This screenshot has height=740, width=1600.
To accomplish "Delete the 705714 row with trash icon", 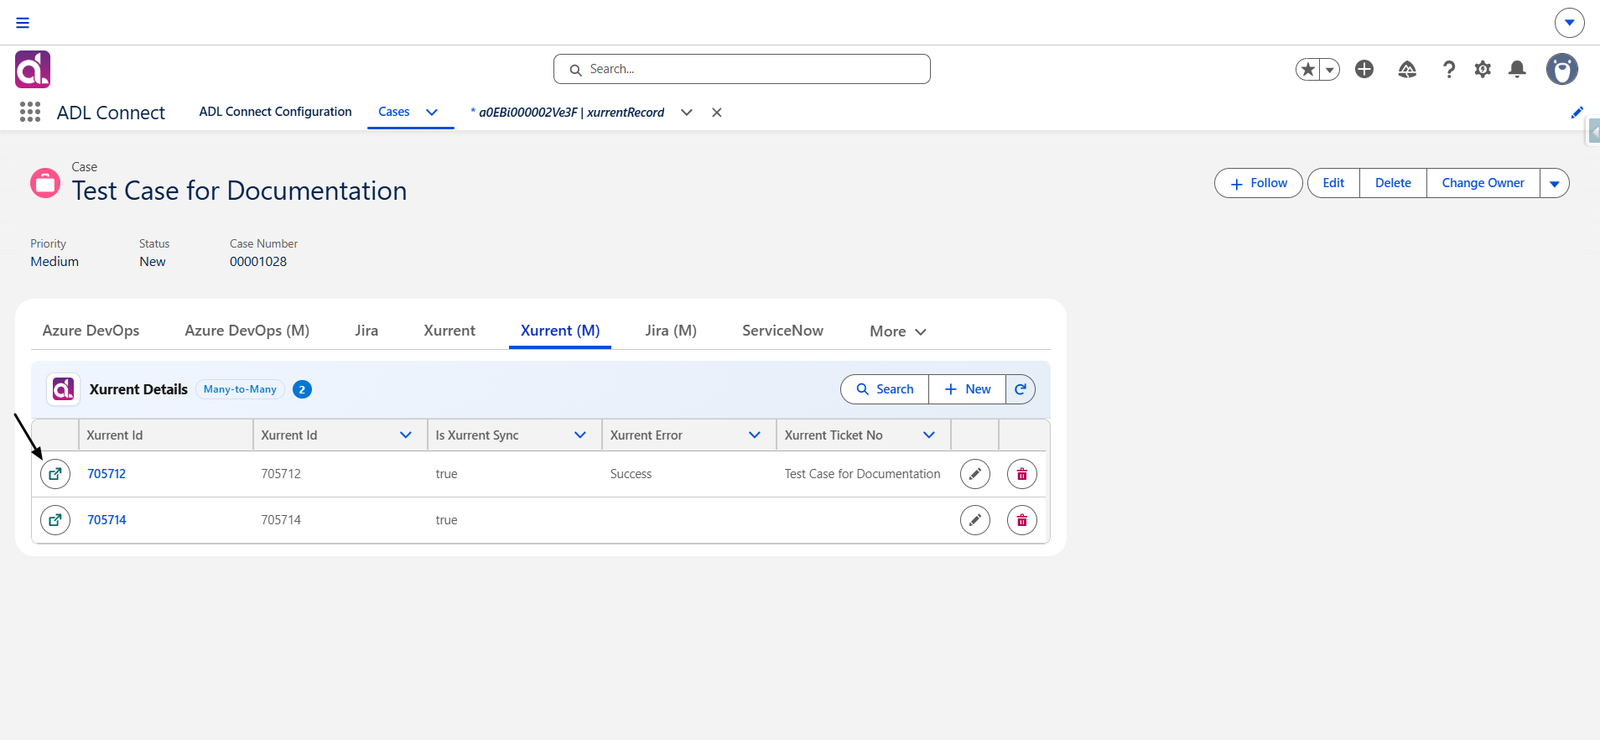I will pyautogui.click(x=1022, y=520).
